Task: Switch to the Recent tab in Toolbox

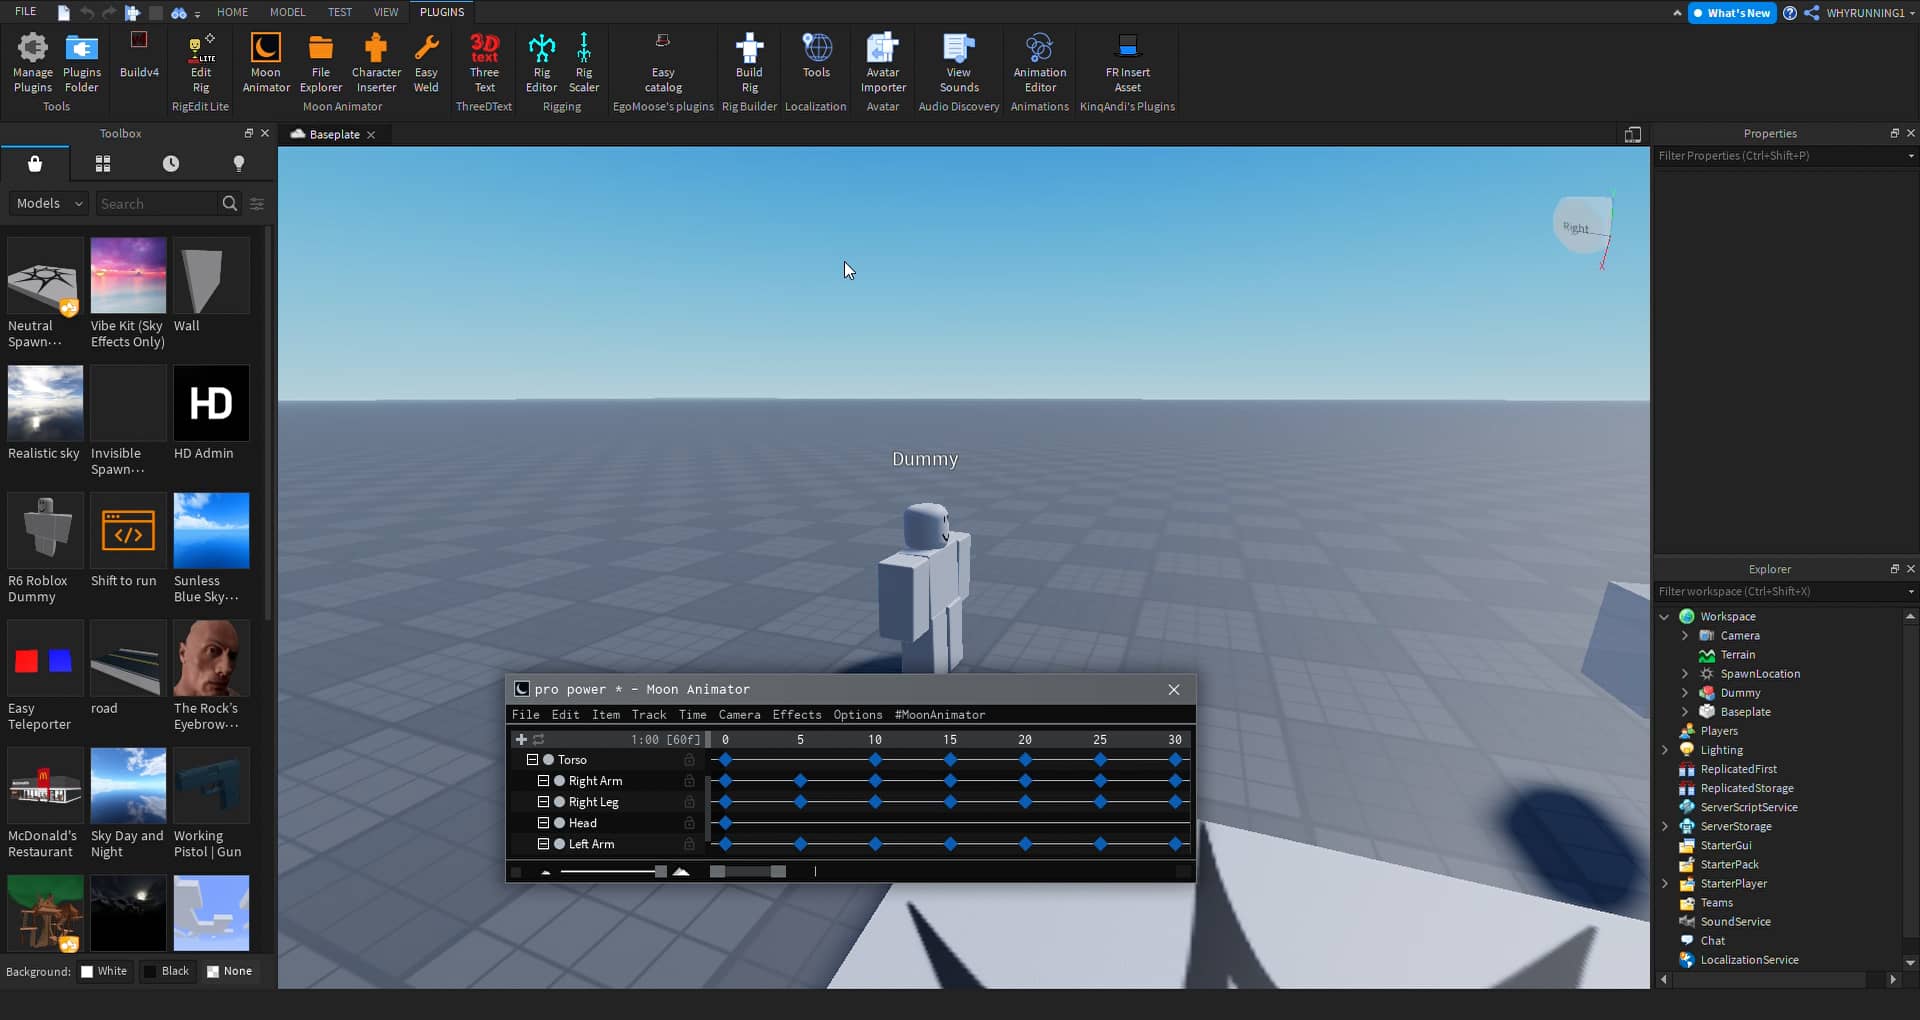Action: [x=170, y=163]
